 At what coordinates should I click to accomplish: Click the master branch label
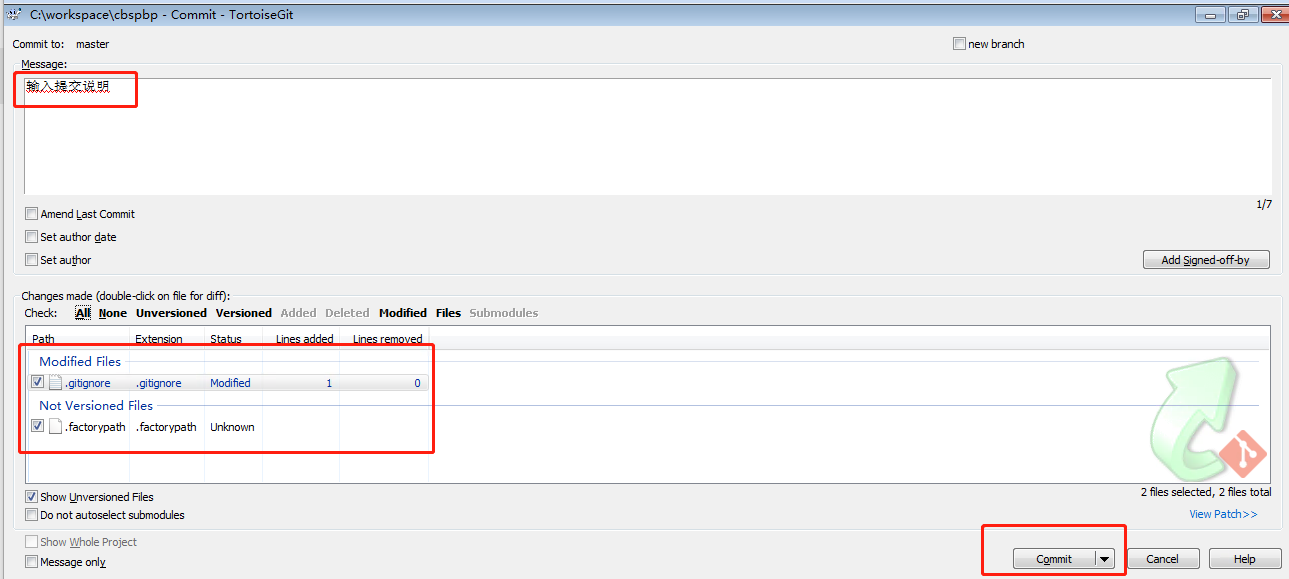tap(93, 44)
